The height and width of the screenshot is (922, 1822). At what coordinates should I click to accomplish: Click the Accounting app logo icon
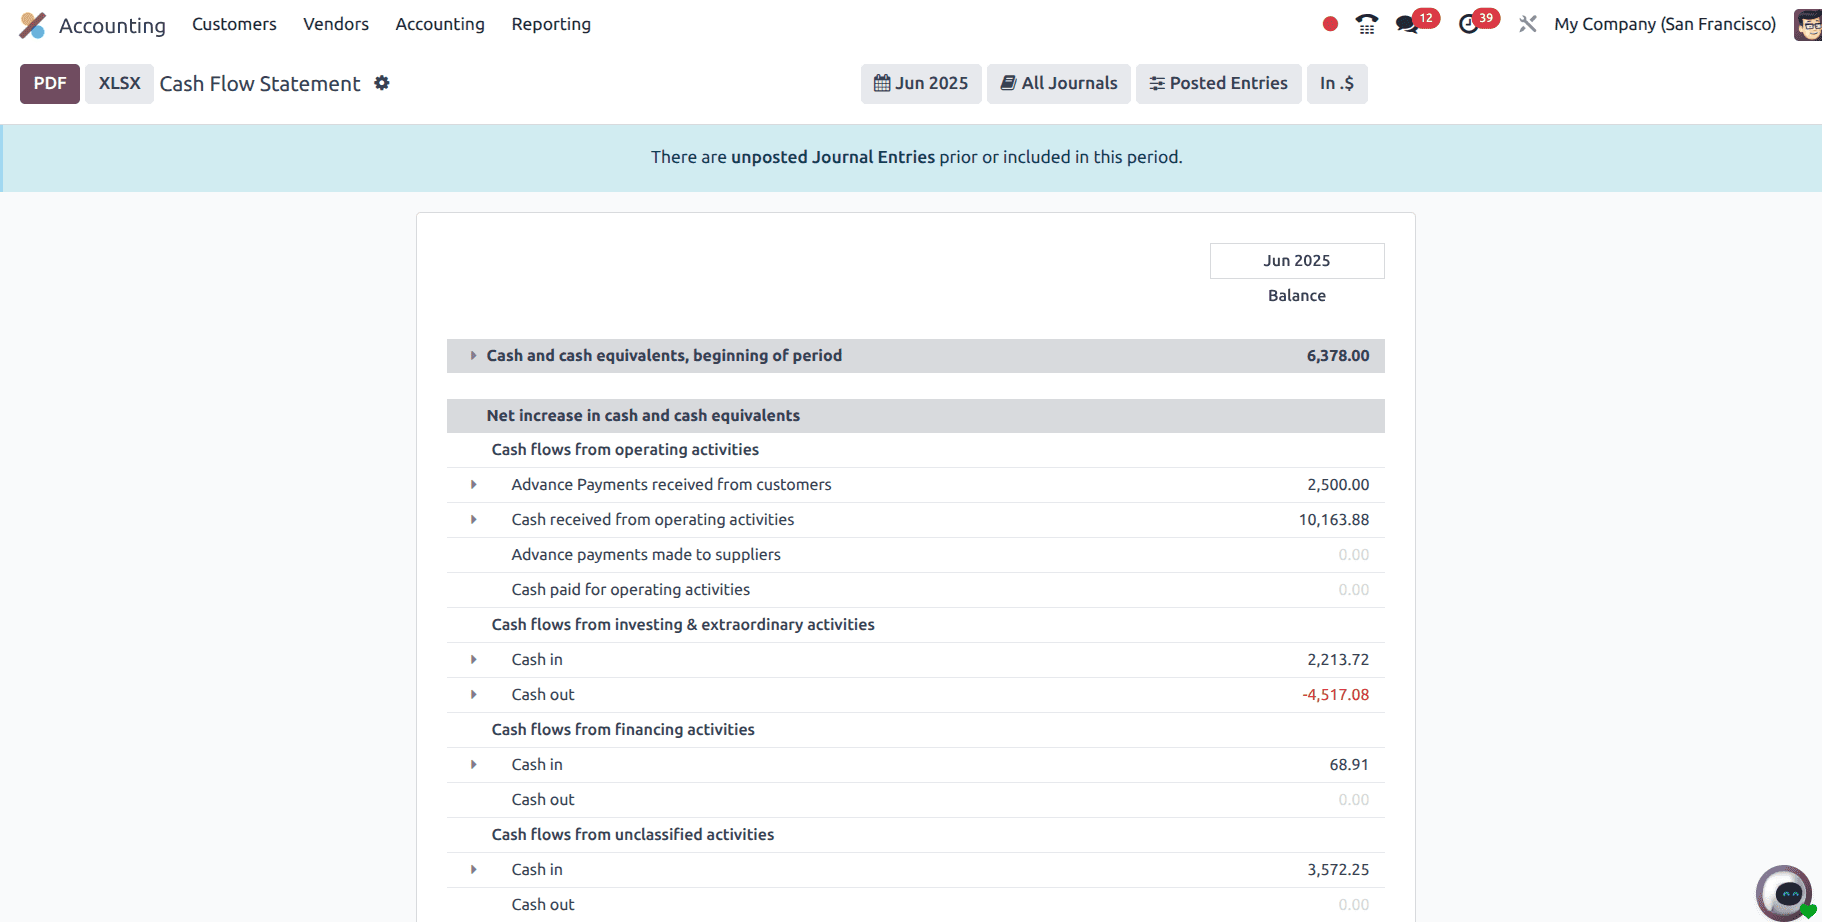coord(32,25)
